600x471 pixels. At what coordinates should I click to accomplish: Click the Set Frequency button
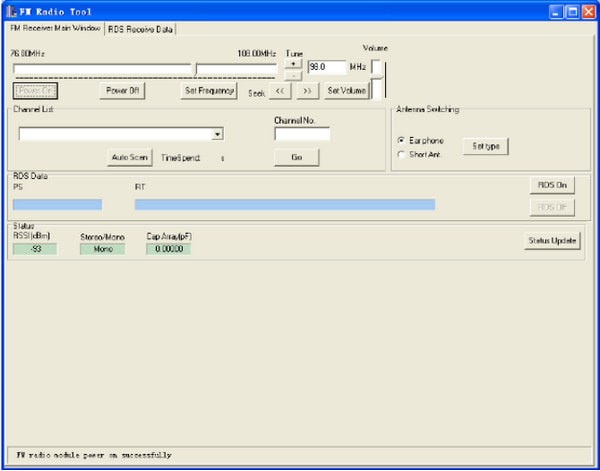pos(208,90)
